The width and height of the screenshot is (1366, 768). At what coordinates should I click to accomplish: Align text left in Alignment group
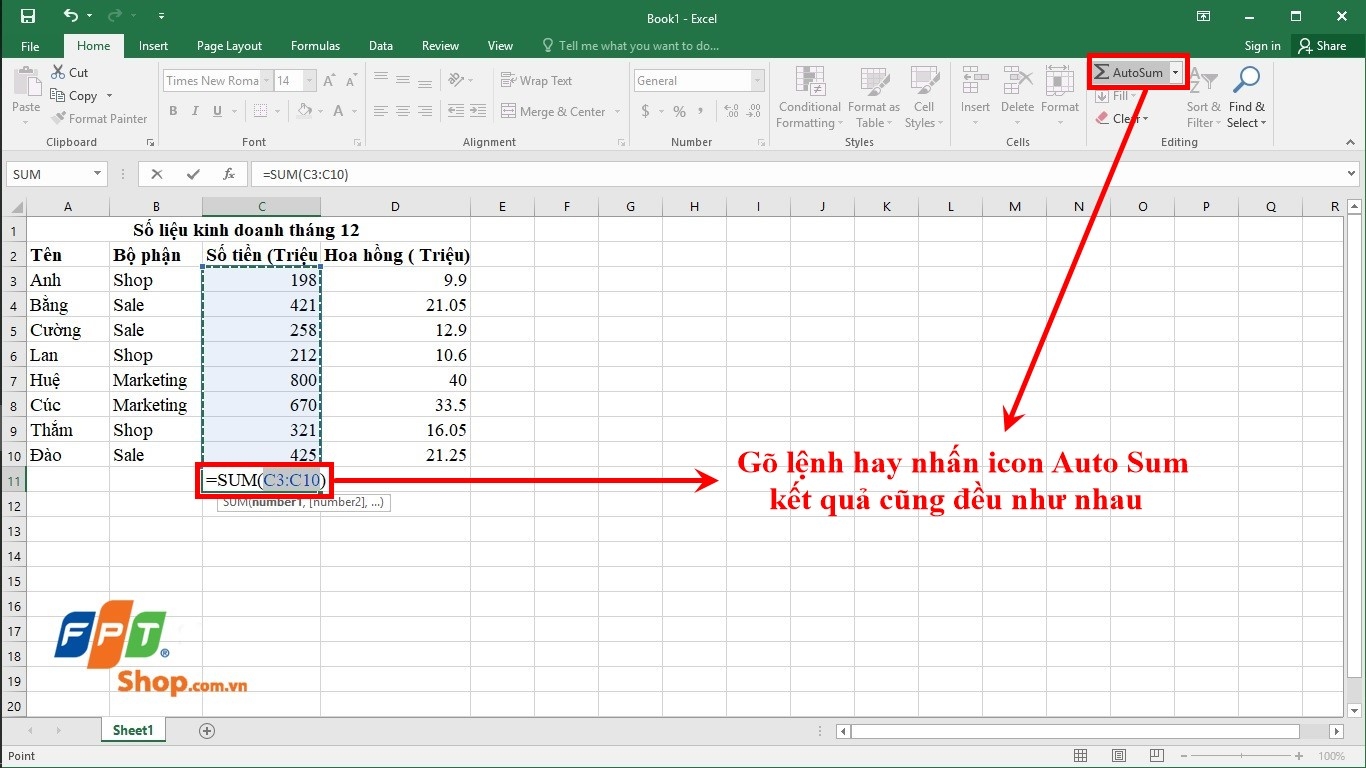pos(381,111)
